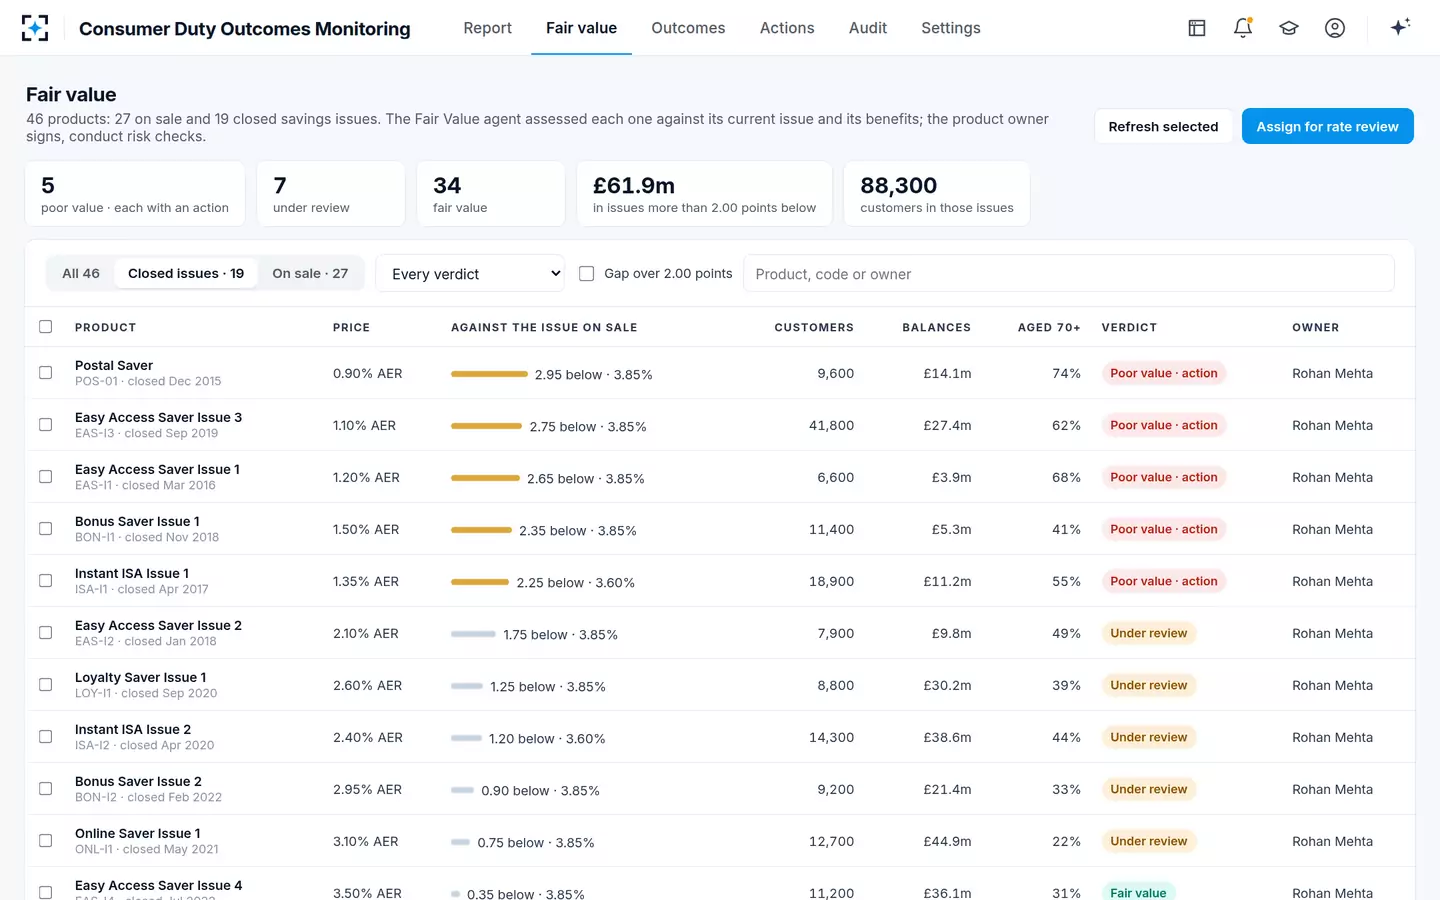
Task: Select the Instant ISA Issue 1 checkbox
Action: (x=45, y=581)
